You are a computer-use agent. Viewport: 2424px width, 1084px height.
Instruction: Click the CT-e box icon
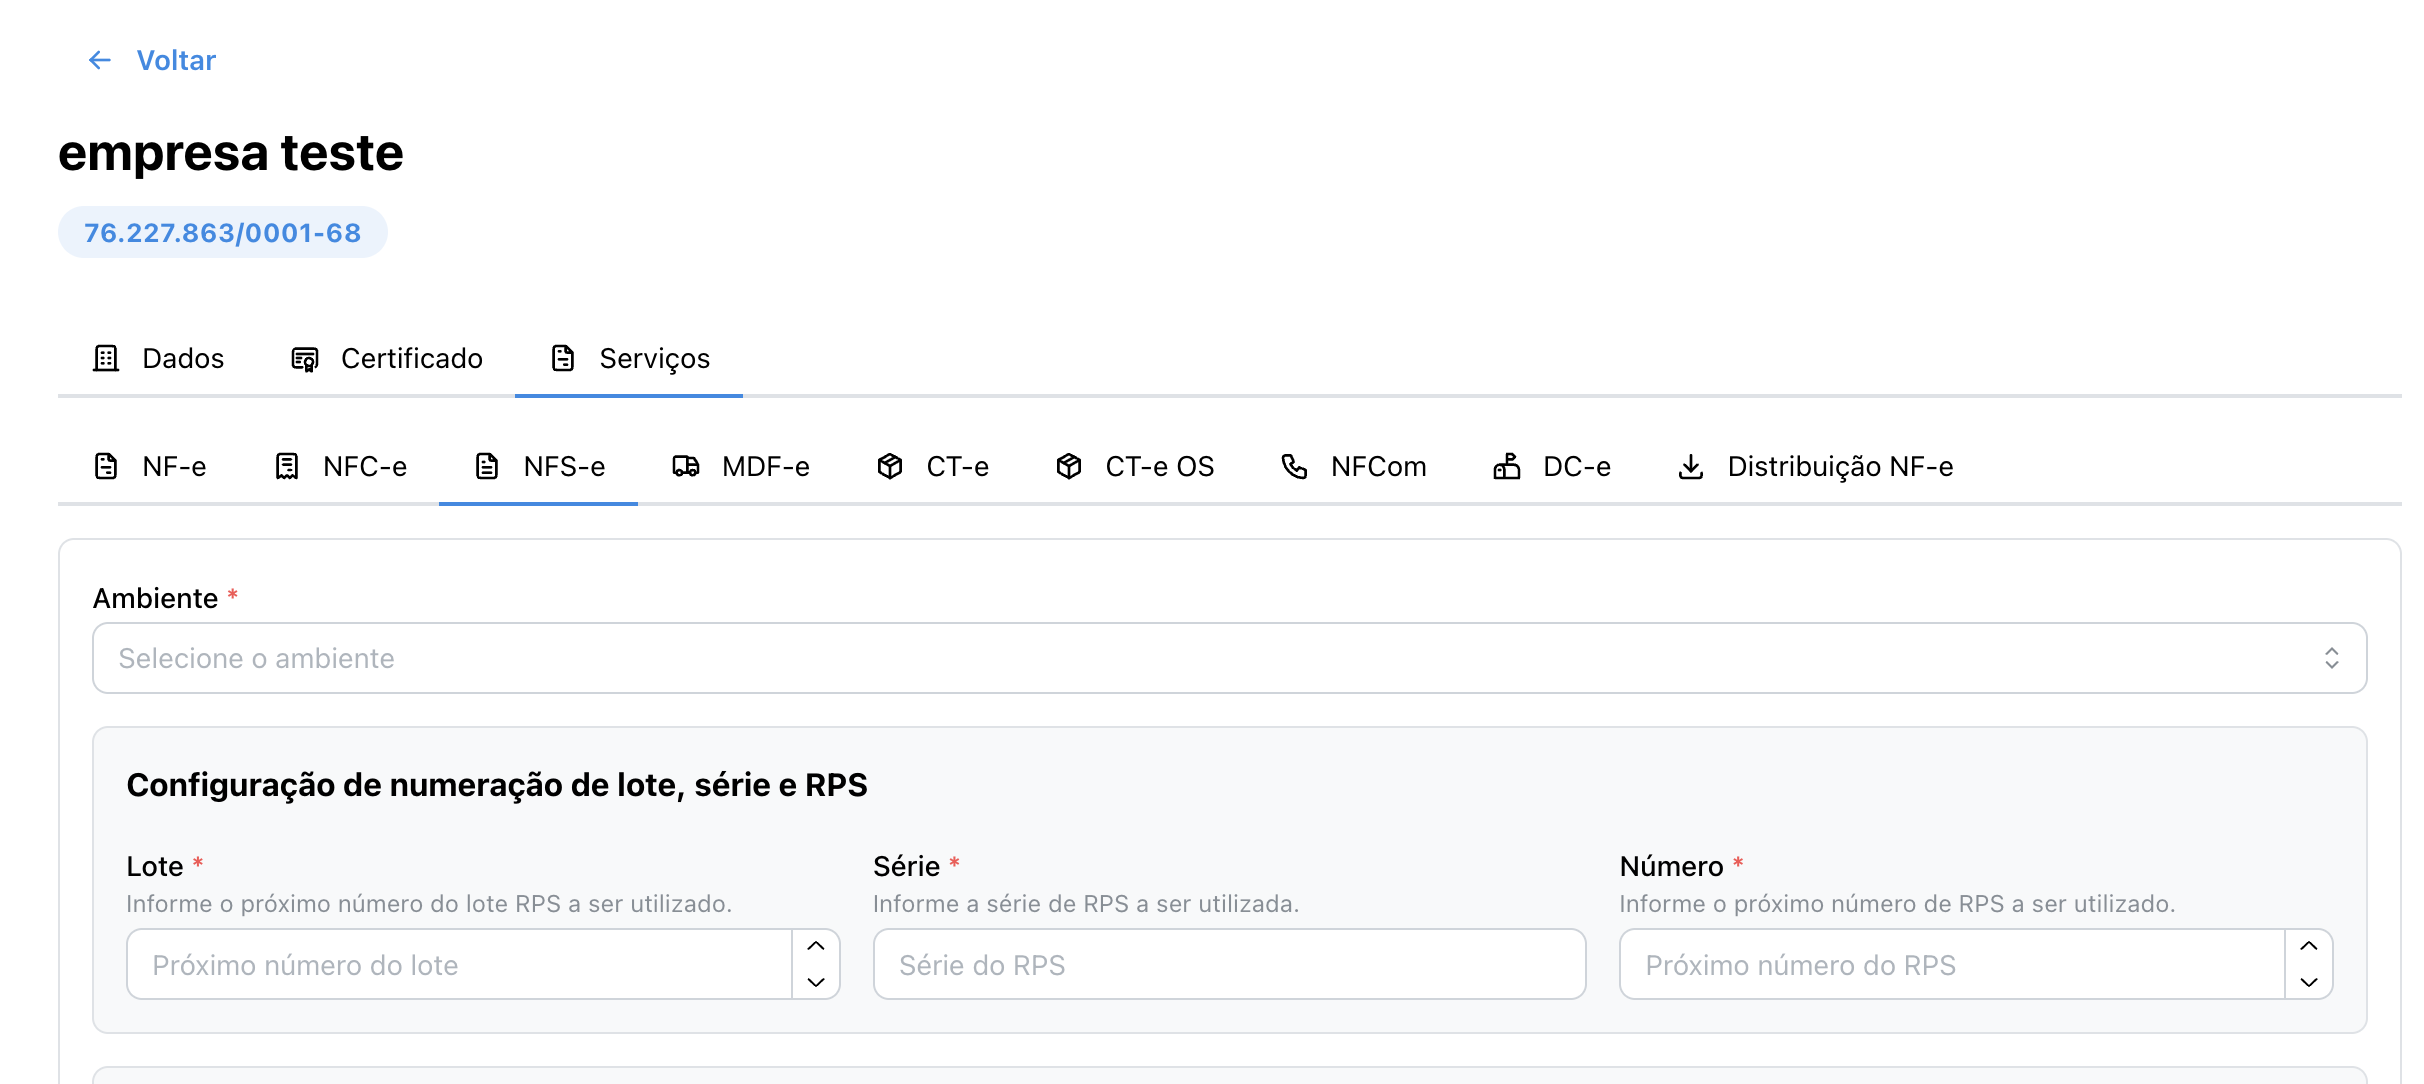[890, 466]
